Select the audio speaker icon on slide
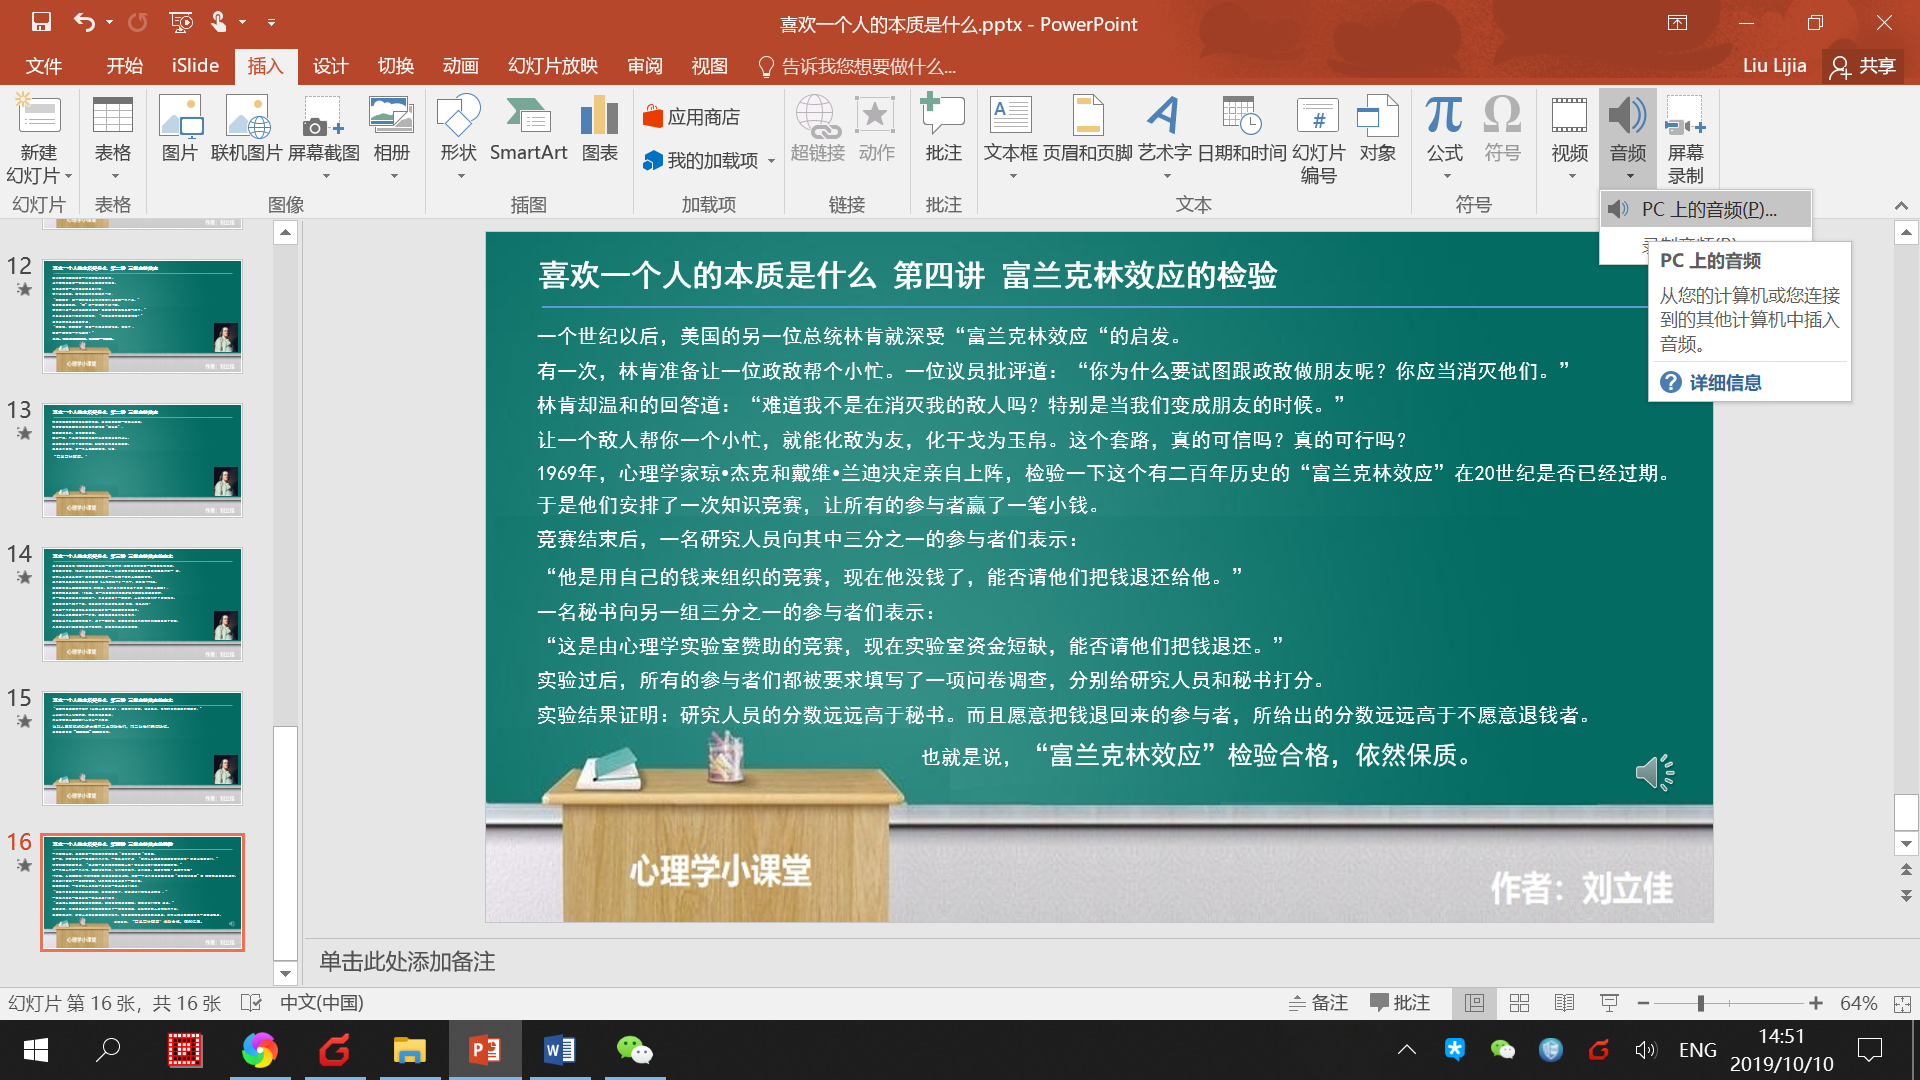 tap(1655, 772)
